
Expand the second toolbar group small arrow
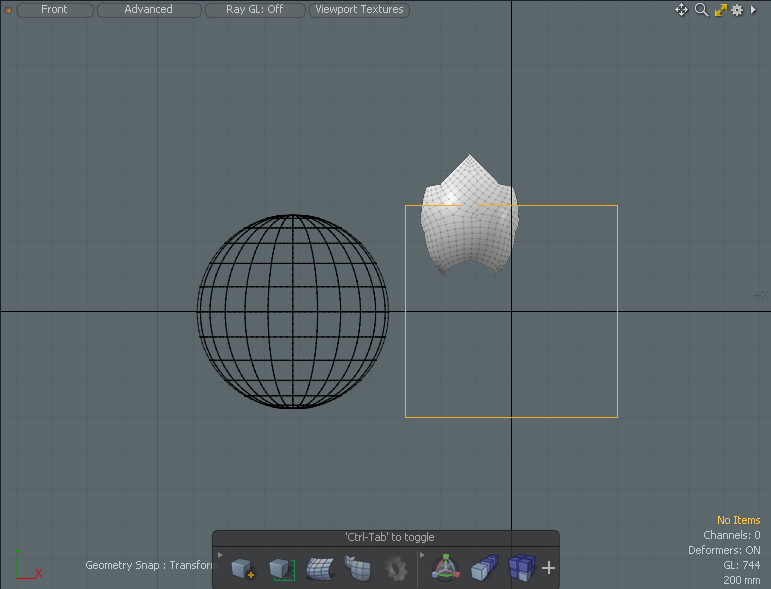pos(422,555)
